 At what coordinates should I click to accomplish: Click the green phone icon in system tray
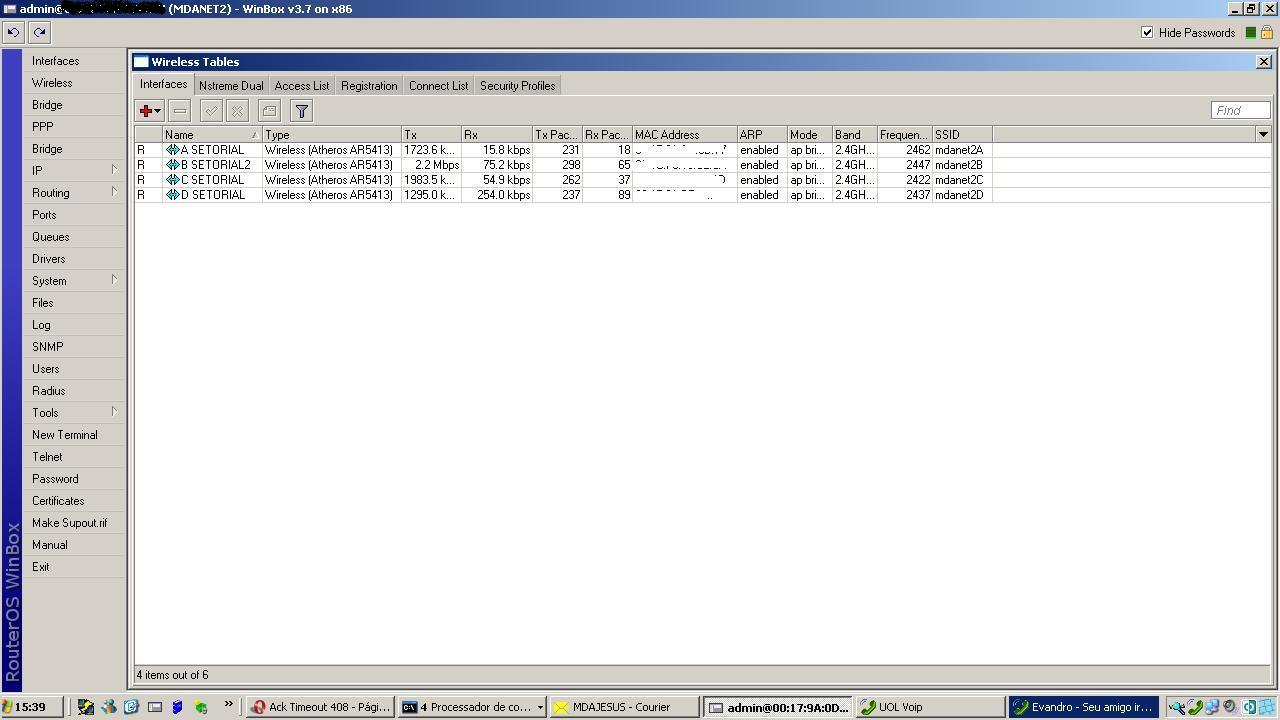(x=1194, y=707)
